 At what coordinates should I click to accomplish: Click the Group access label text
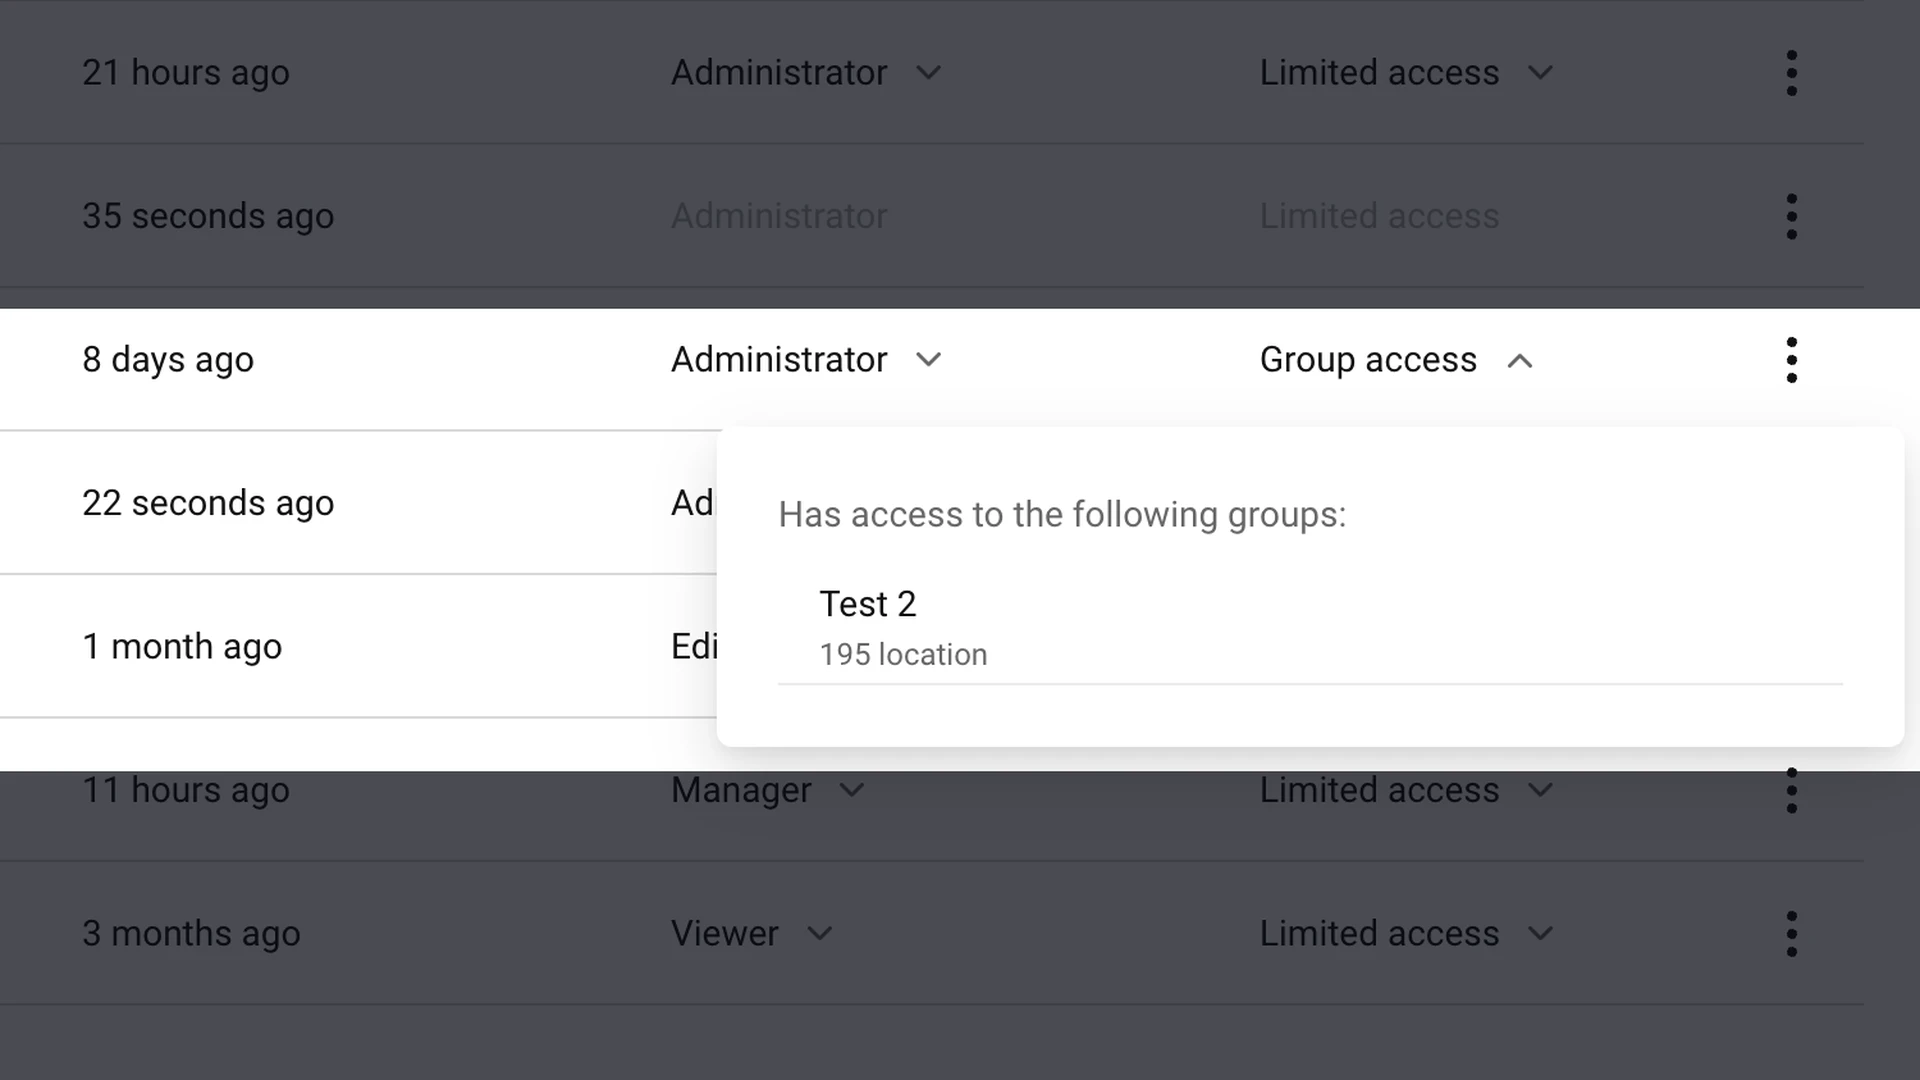[x=1368, y=360]
